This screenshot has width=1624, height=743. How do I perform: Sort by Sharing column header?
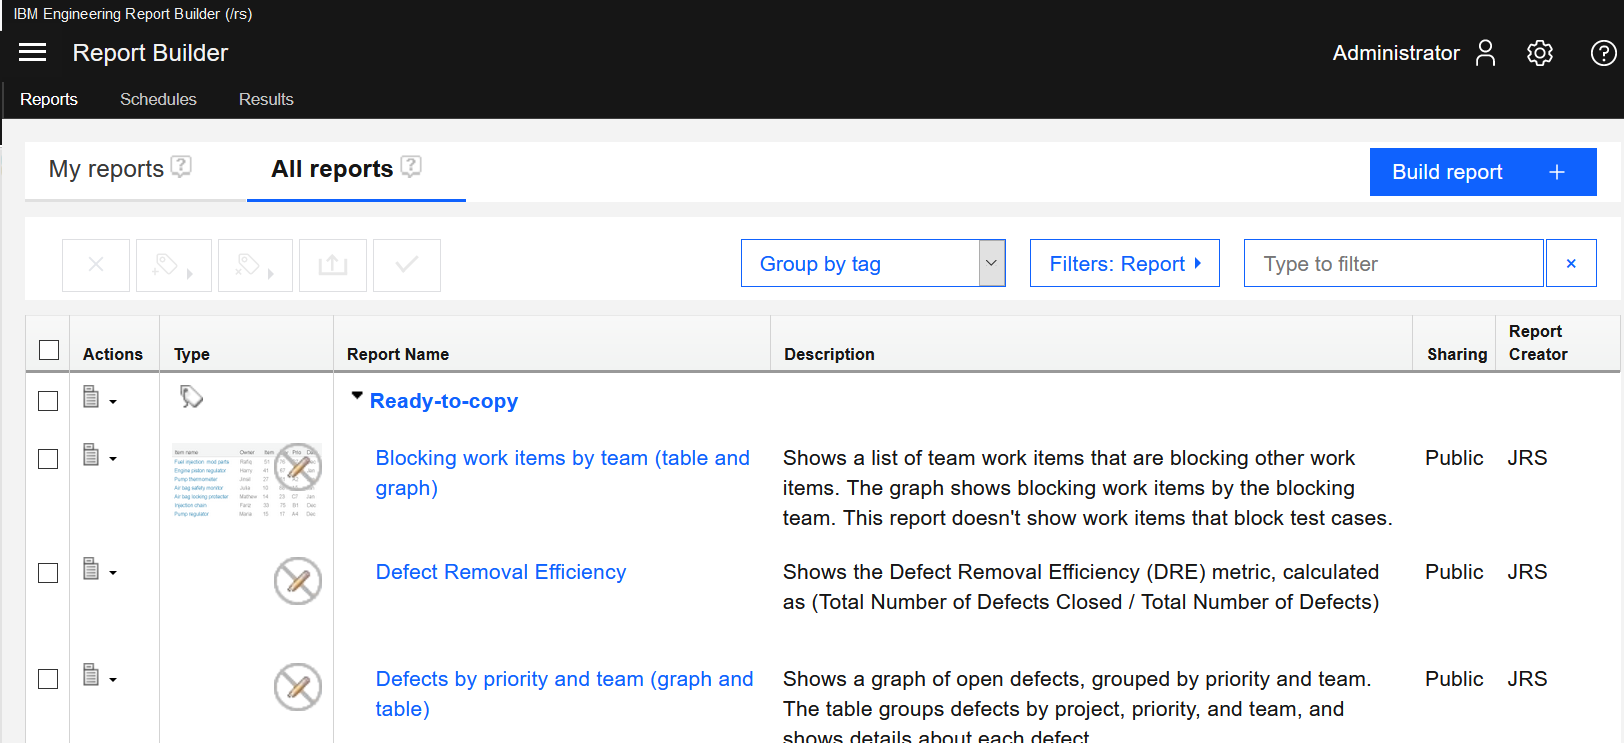(x=1457, y=354)
